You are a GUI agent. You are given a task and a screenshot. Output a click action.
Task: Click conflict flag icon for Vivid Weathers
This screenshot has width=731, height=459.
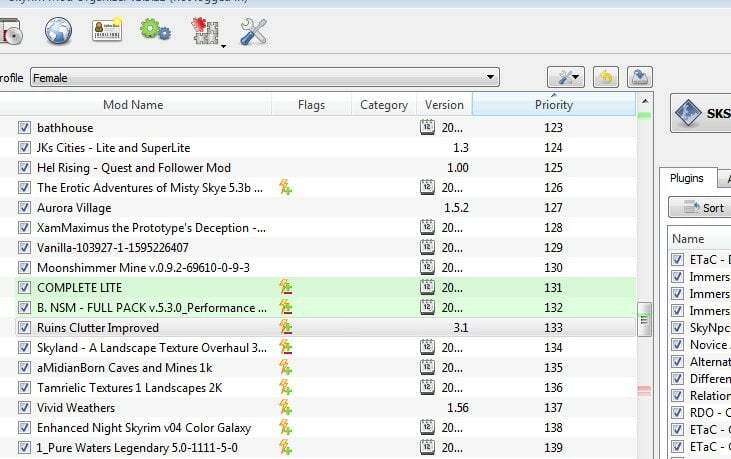pos(285,408)
